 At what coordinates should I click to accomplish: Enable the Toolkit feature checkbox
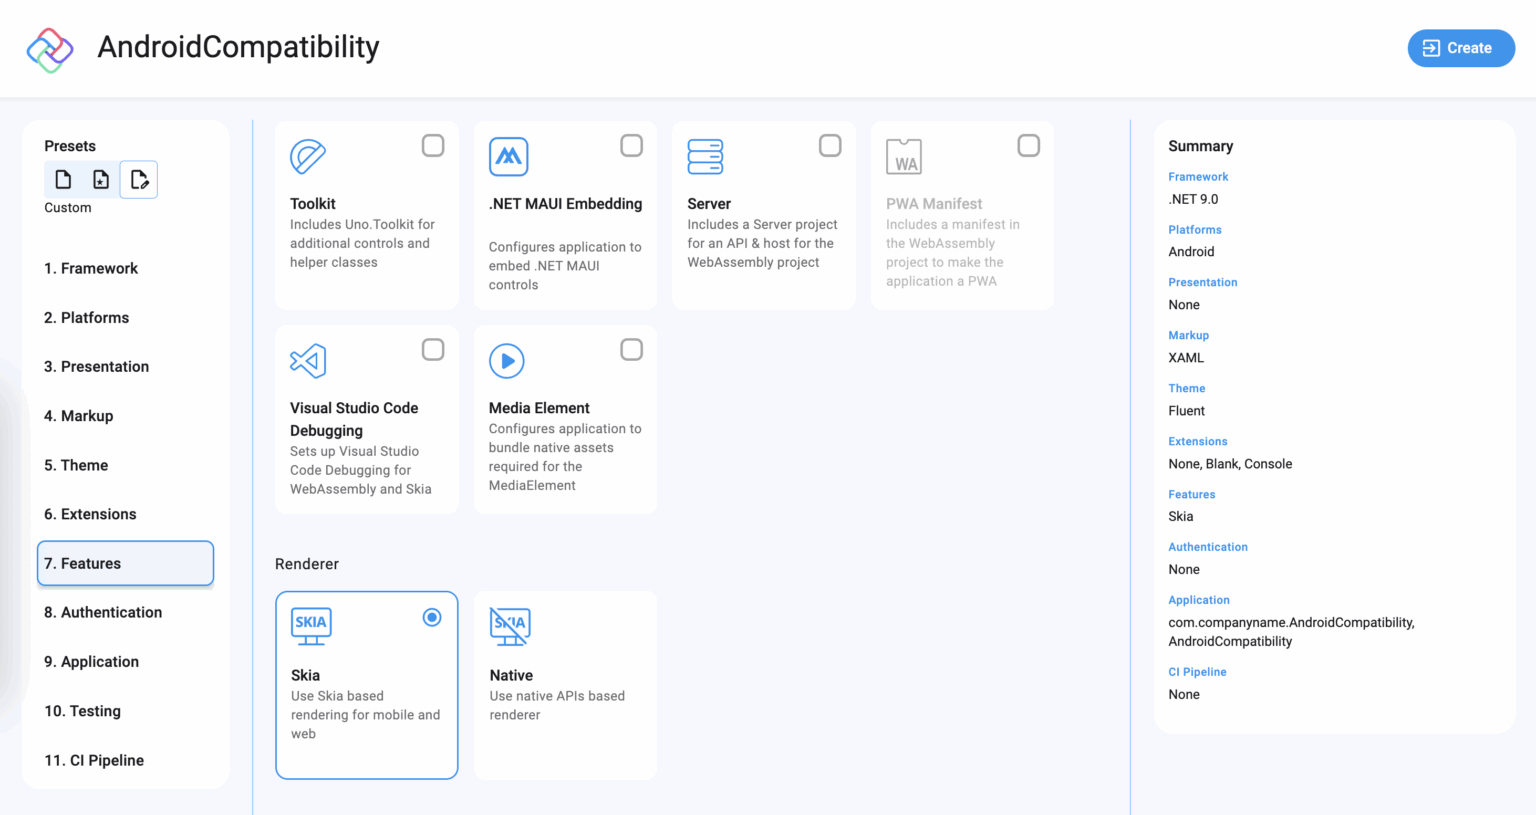pyautogui.click(x=433, y=146)
